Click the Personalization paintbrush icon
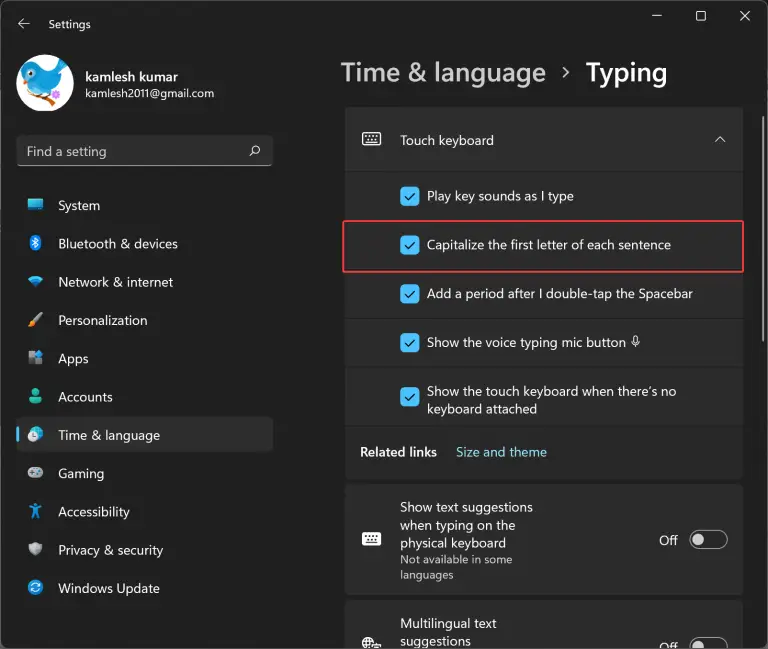The width and height of the screenshot is (768, 649). pos(35,319)
